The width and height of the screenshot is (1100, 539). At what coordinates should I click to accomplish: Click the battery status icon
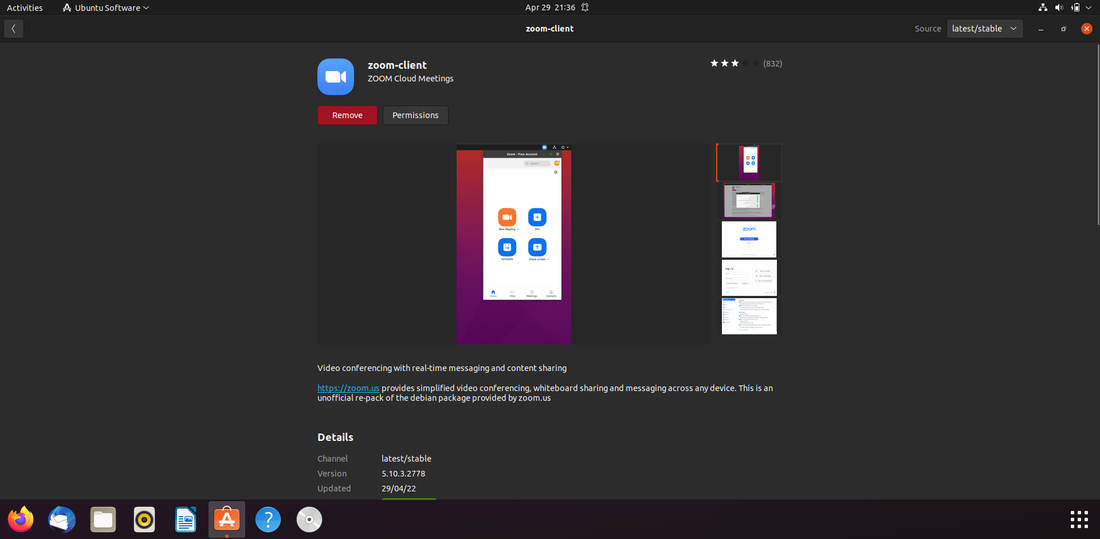tap(1075, 8)
